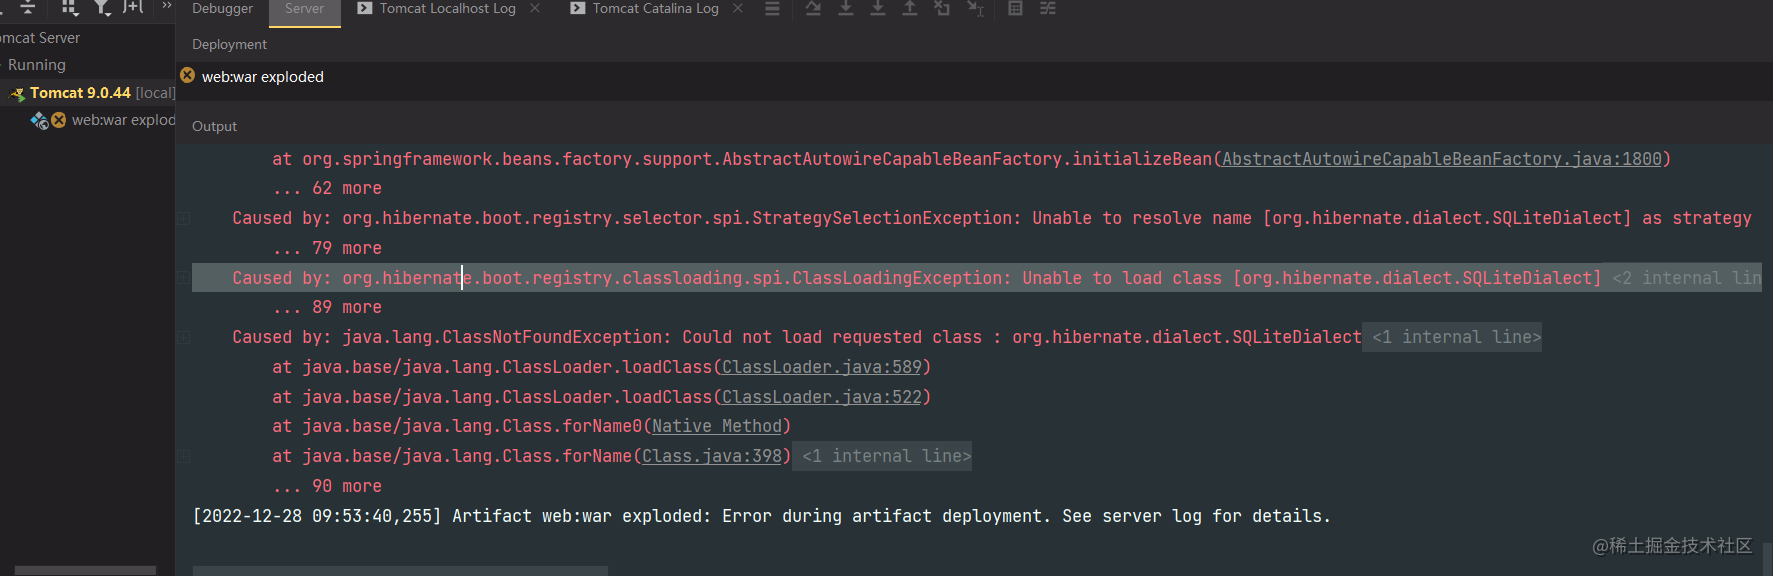Click the Drop Frame debugger icon
This screenshot has width=1773, height=576.
(942, 8)
